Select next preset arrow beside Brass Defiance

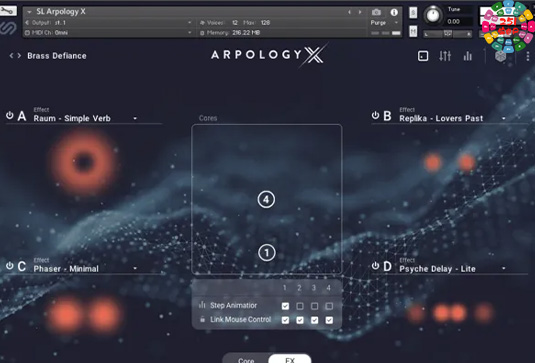19,56
